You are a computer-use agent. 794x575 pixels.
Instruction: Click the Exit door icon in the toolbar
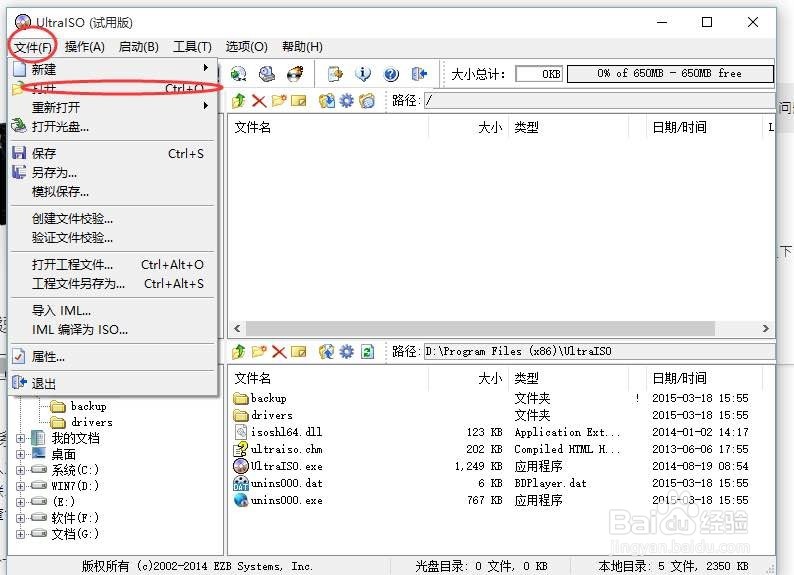(419, 74)
